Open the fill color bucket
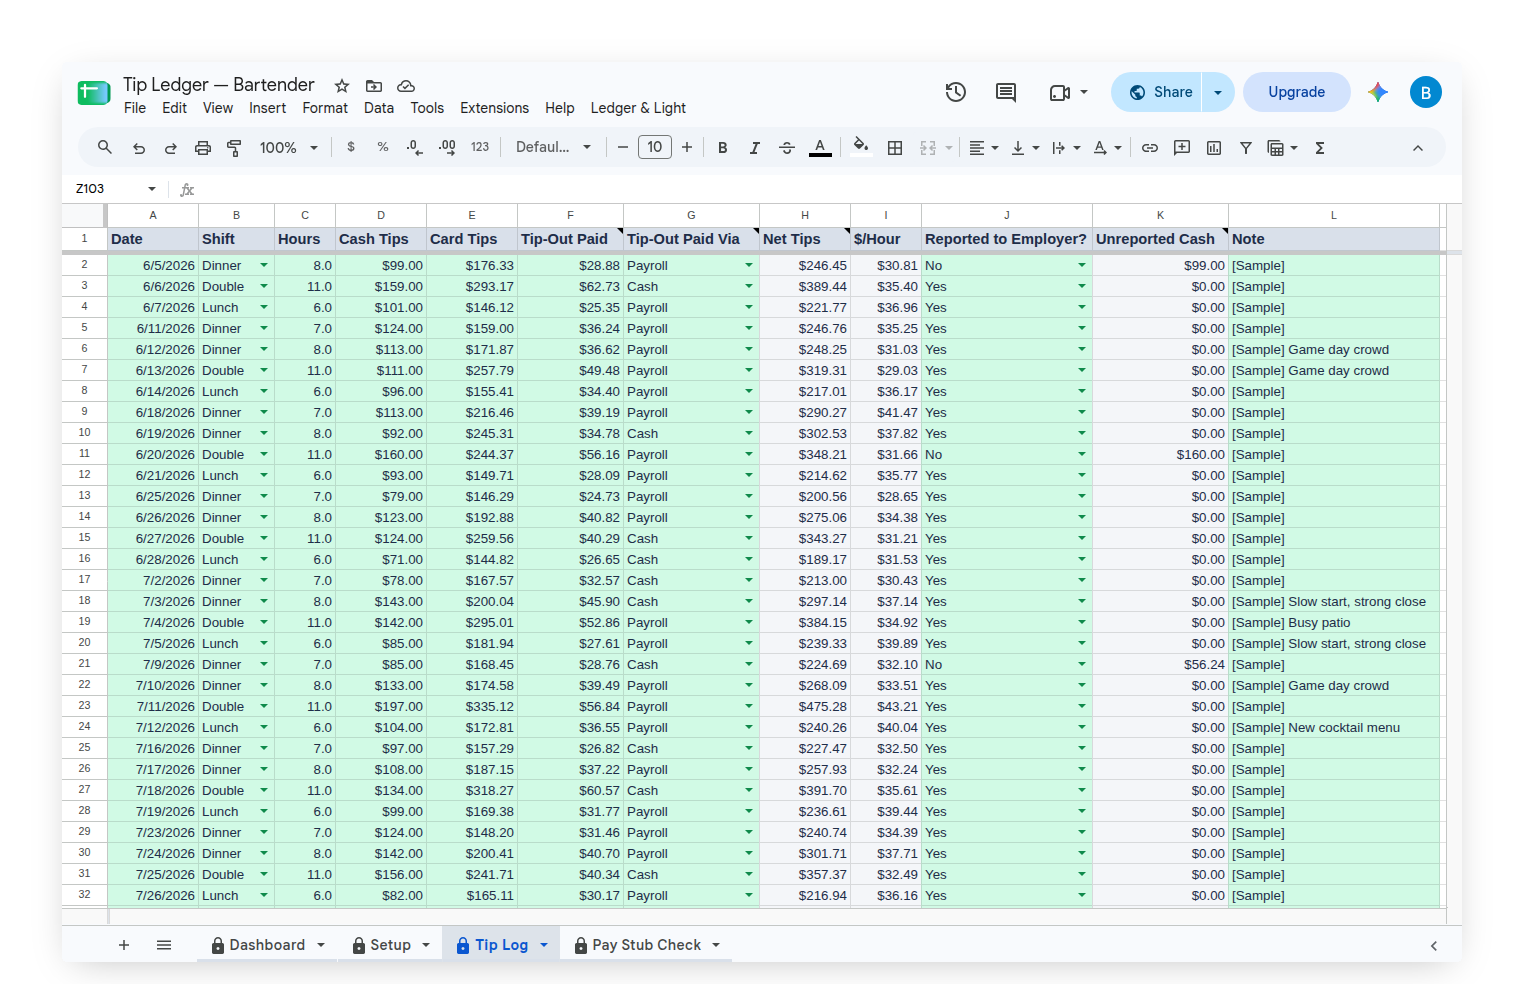Screen dimensions: 1524x984 click(x=861, y=147)
